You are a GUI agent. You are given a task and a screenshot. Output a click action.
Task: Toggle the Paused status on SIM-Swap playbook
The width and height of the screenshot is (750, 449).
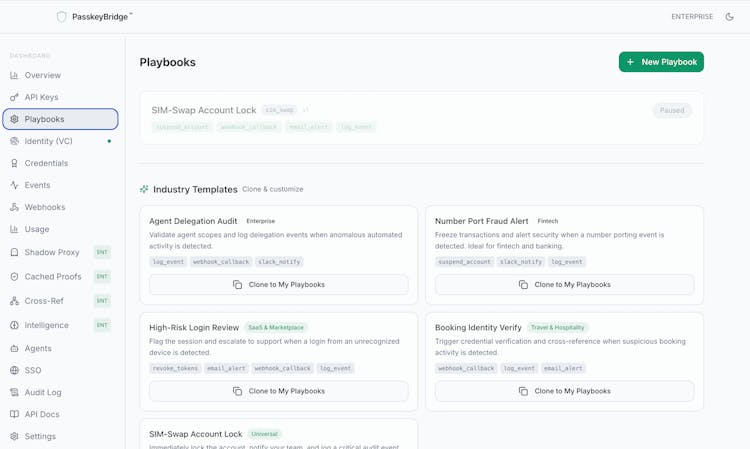click(672, 110)
